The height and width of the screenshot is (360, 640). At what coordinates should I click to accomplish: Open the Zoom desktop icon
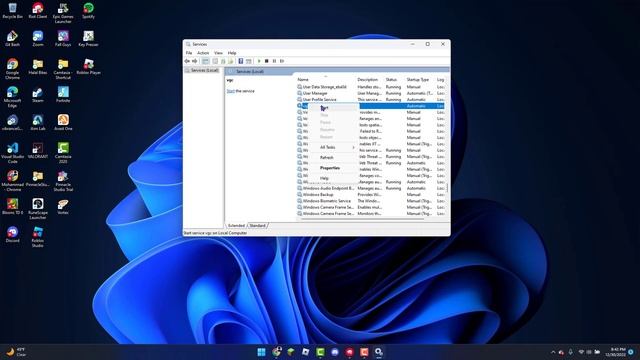pyautogui.click(x=38, y=39)
